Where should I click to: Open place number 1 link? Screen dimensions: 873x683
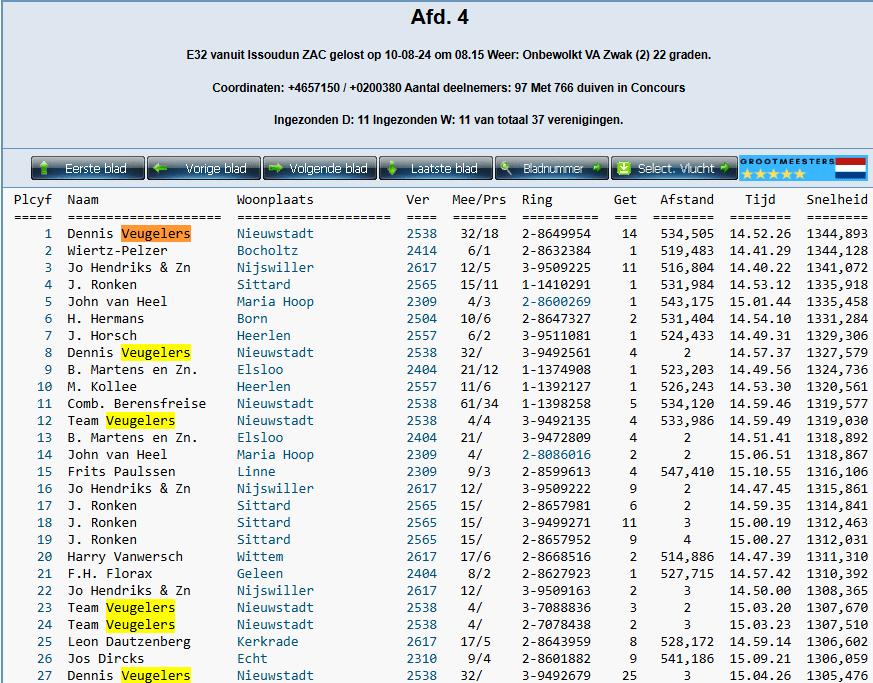(46, 234)
